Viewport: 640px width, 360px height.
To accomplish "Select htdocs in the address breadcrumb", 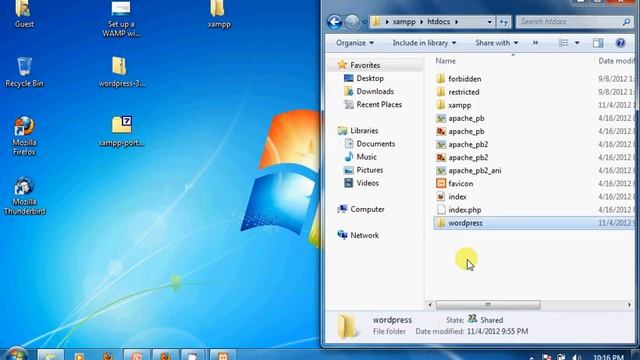I will point(438,22).
